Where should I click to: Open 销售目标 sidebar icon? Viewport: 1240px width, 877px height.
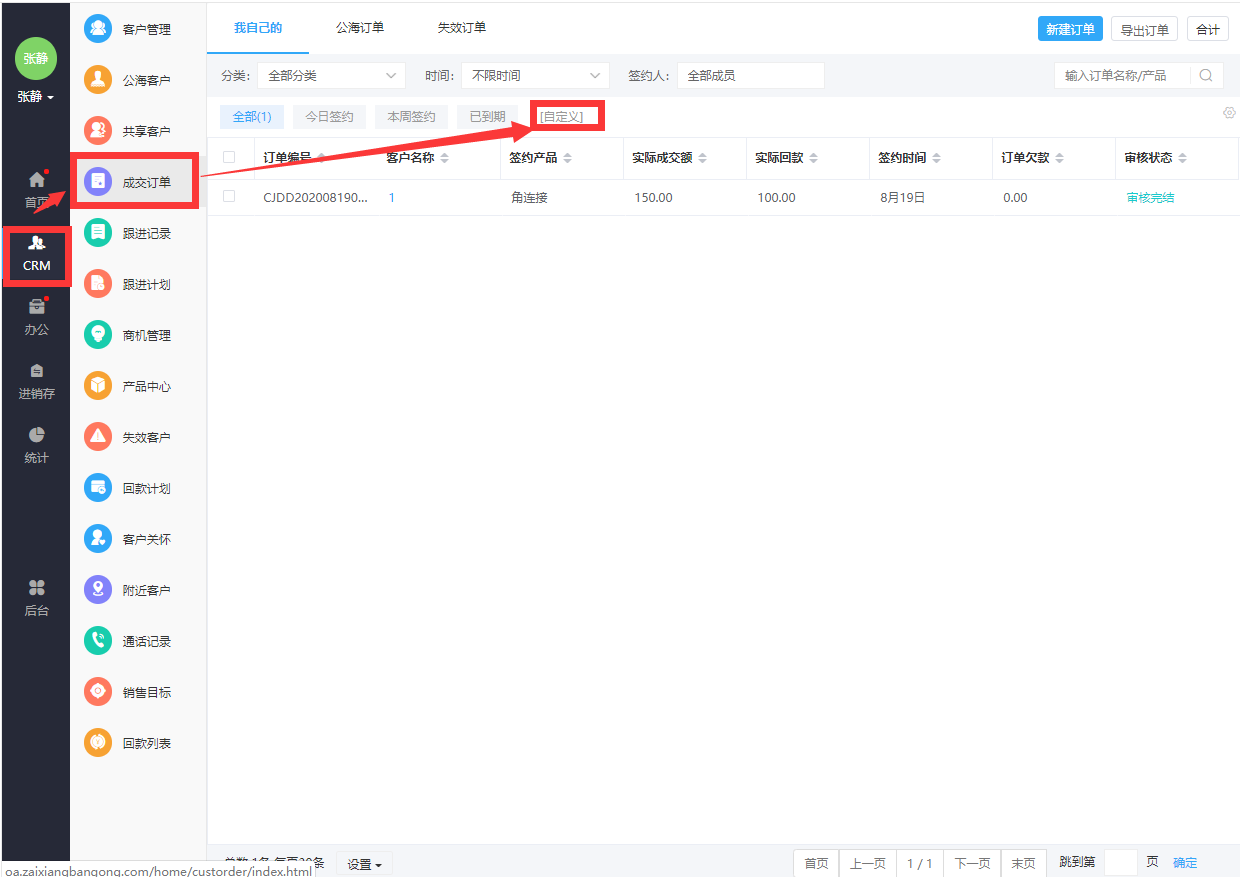coord(98,692)
